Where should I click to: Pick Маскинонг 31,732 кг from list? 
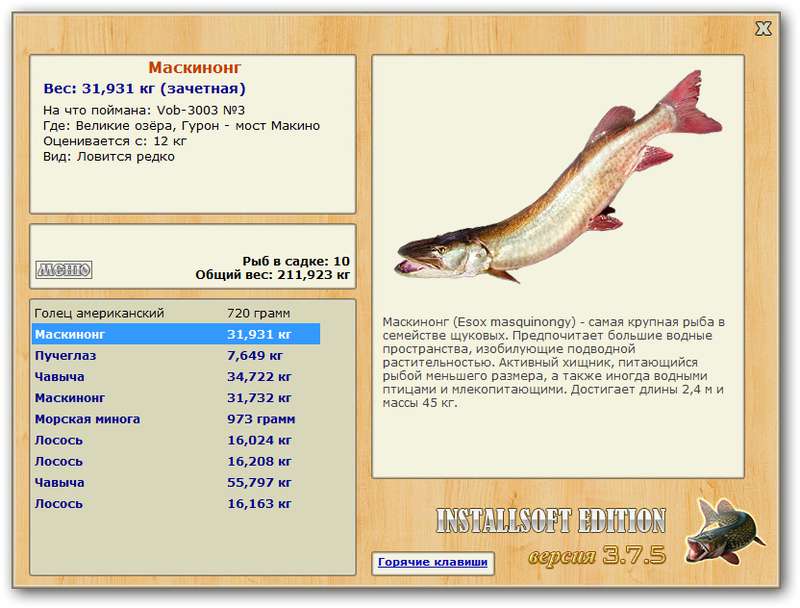(176, 398)
